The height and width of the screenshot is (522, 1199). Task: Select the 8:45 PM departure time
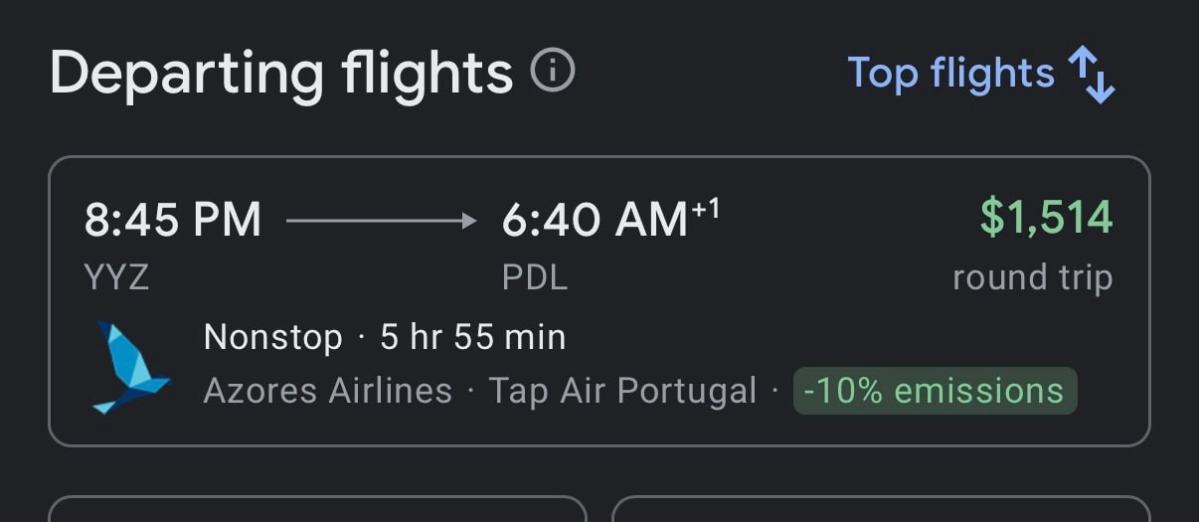click(173, 220)
